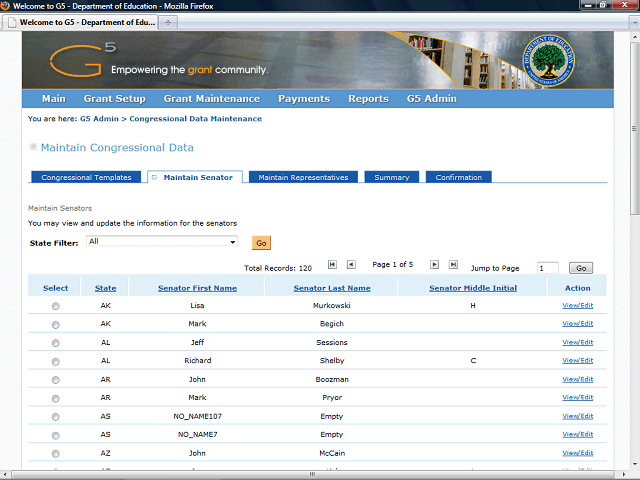The height and width of the screenshot is (480, 640).
Task: Collapse the Maintain Congressional Data section icon
Action: tap(33, 147)
